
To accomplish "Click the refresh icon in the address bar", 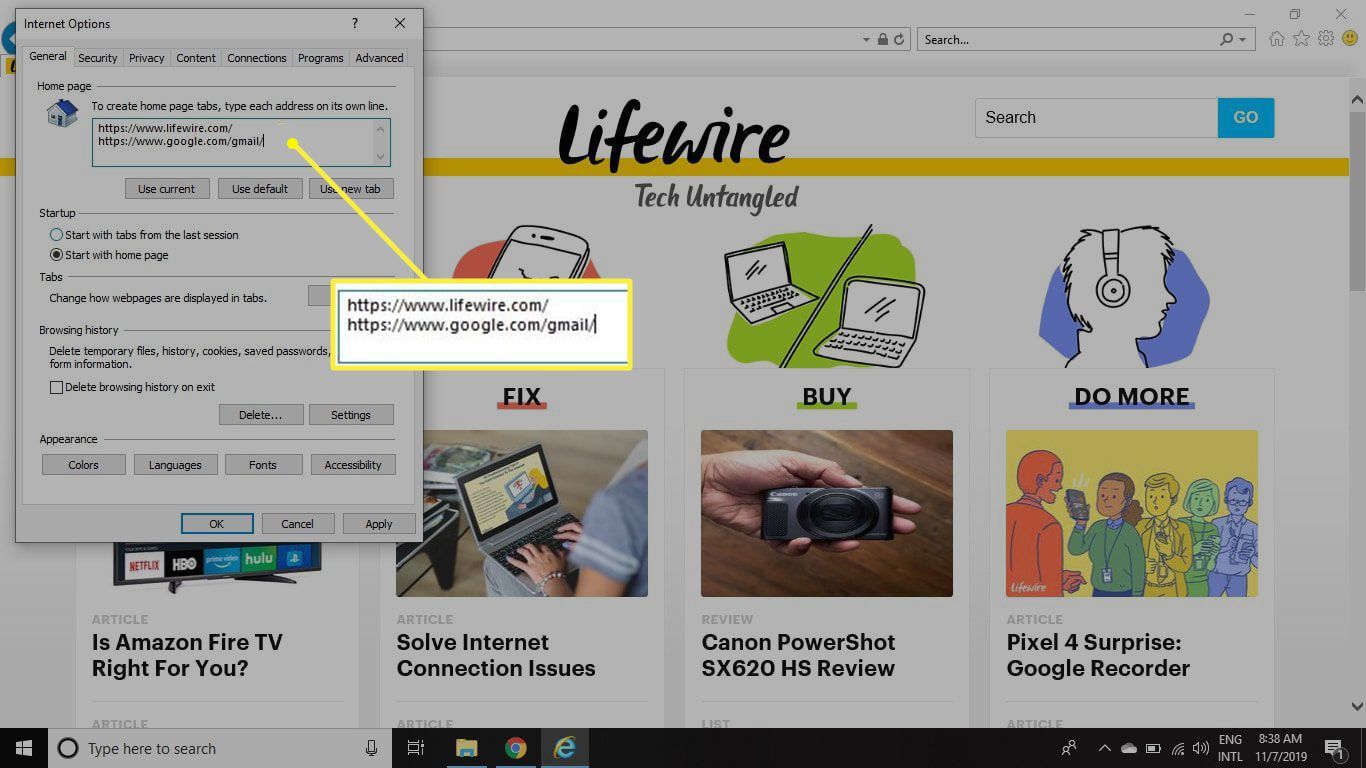I will pyautogui.click(x=899, y=40).
